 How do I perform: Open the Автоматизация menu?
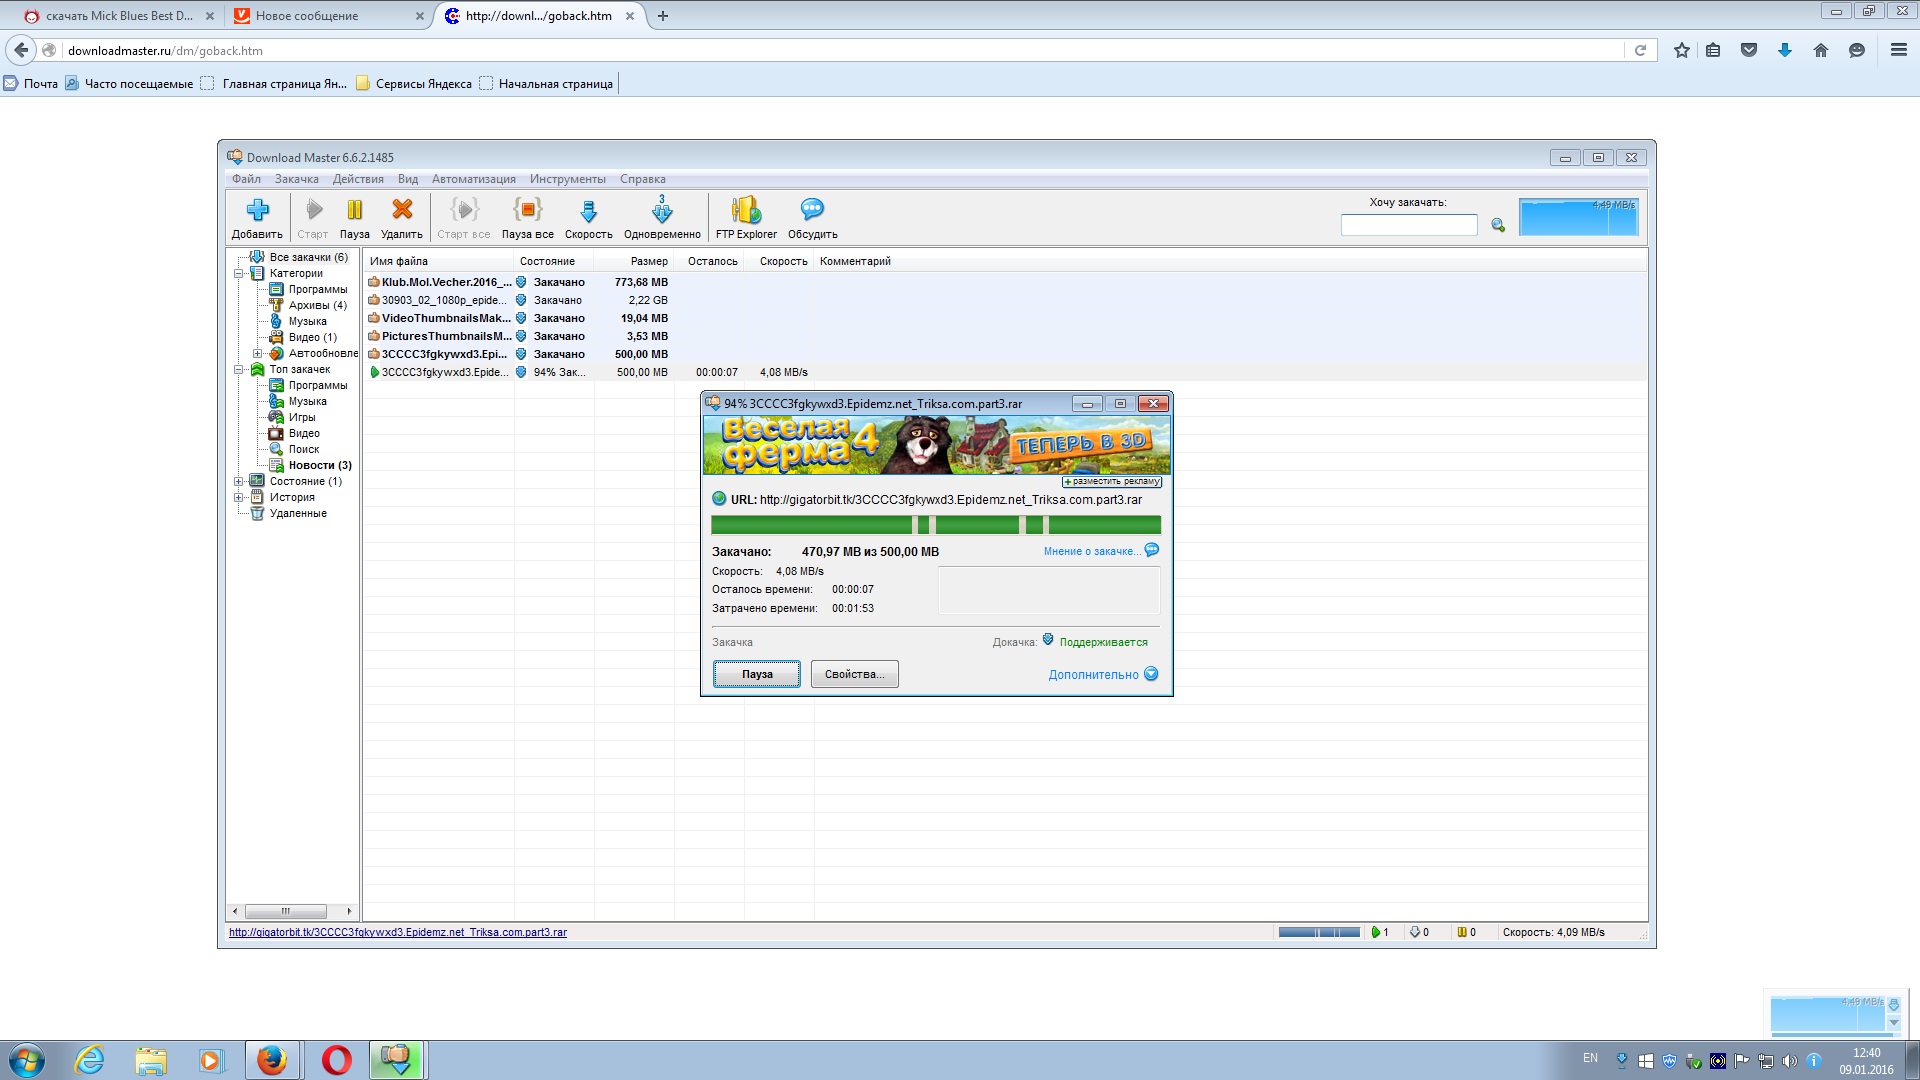tap(474, 179)
